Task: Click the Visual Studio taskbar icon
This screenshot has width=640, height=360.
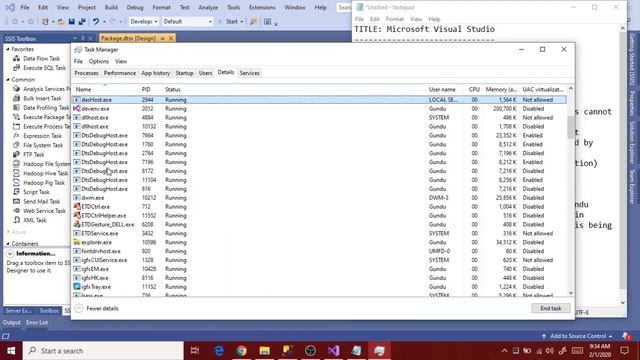Action: (x=333, y=351)
